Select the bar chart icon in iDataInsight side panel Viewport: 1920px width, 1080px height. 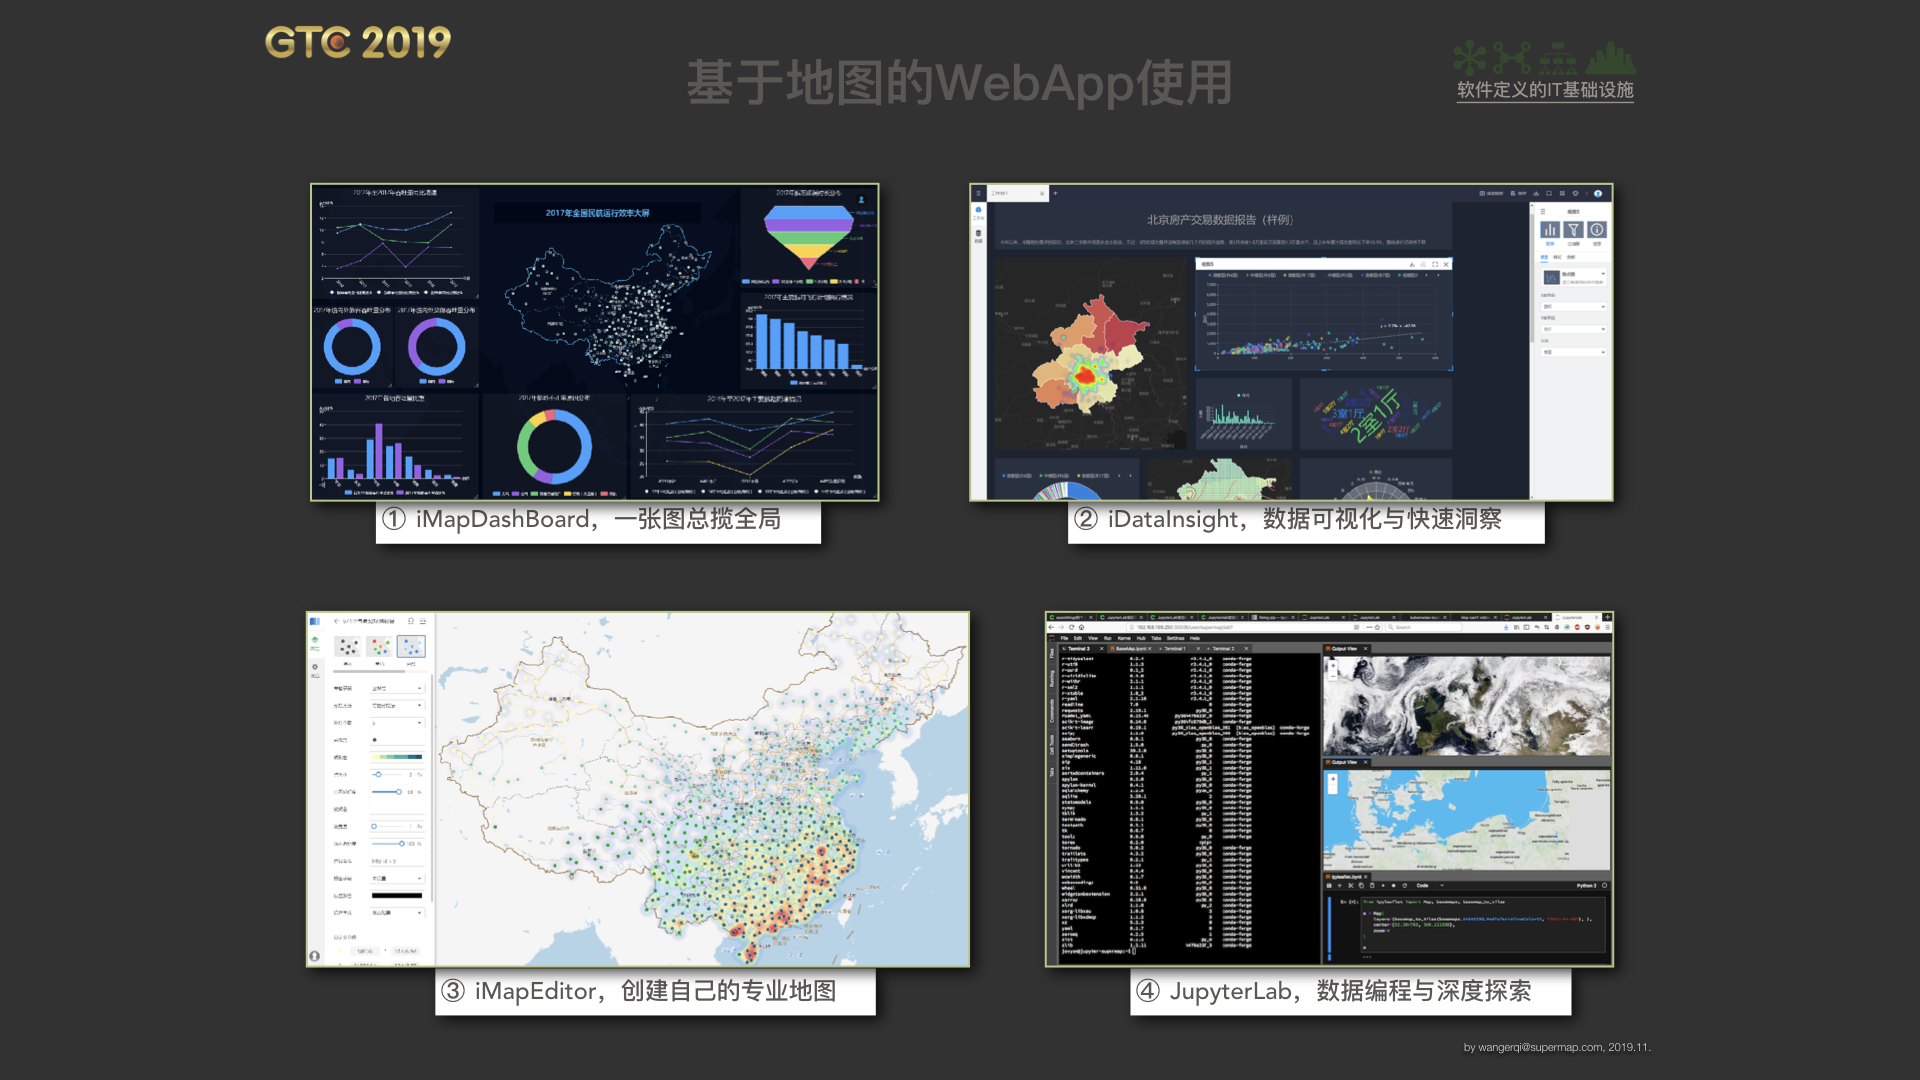1550,230
